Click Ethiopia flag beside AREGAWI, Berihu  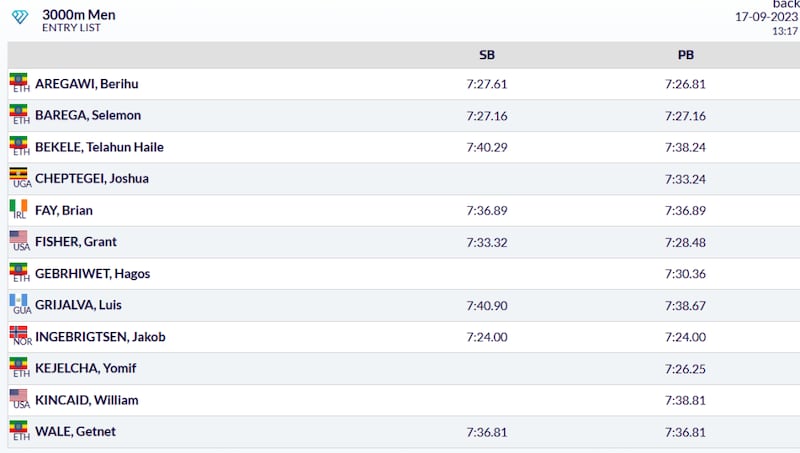[18, 80]
